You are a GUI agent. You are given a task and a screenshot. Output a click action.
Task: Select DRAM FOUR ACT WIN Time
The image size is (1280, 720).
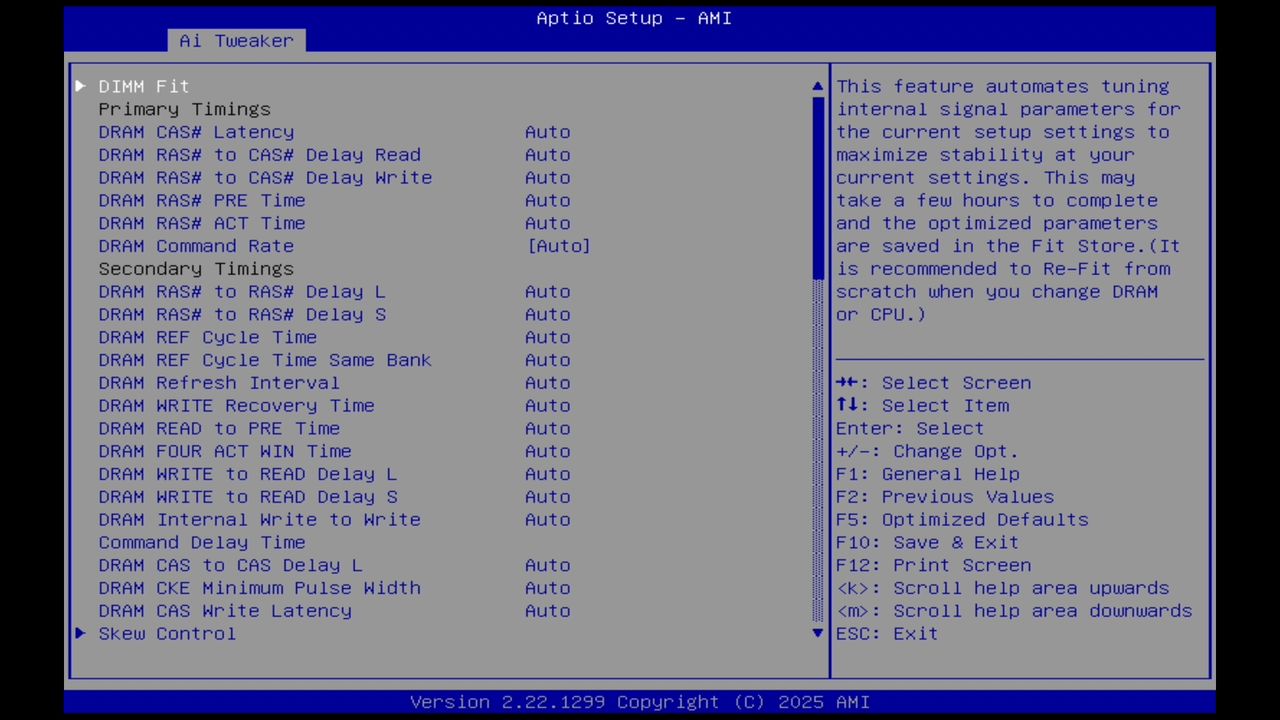tap(300, 451)
